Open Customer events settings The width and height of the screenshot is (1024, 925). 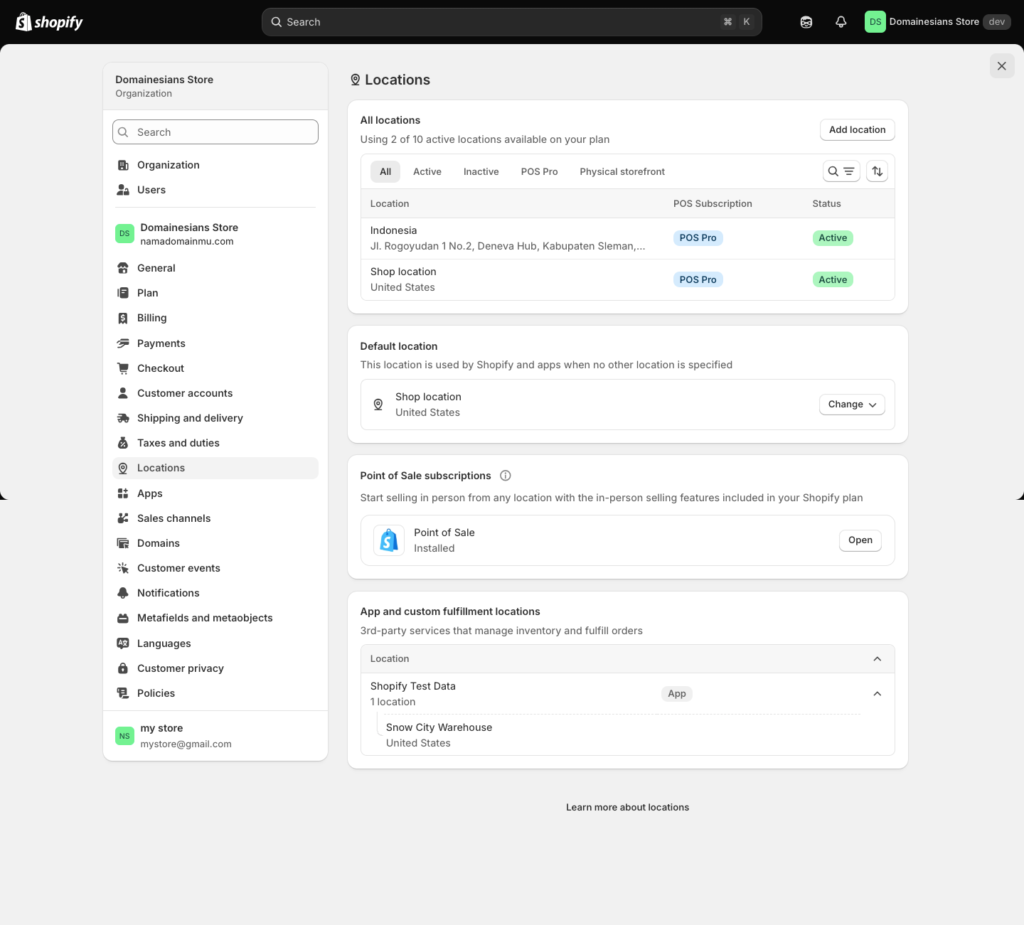coord(215,568)
